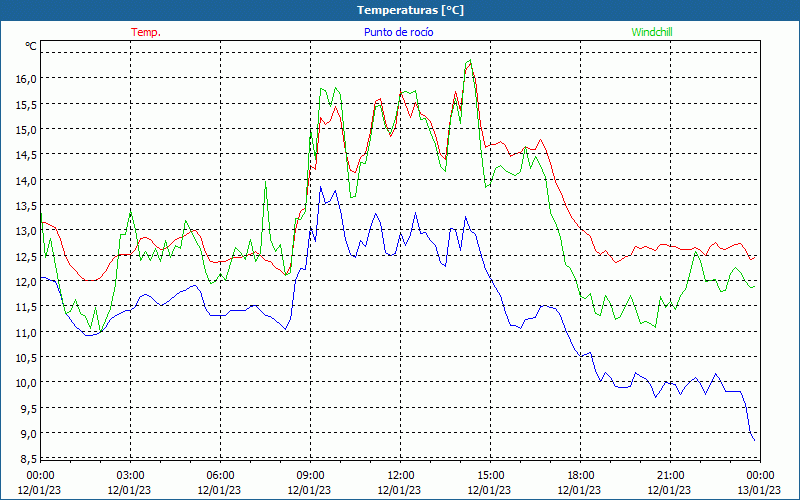Click the 15:00 time axis label
Screen dimensions: 800x500
[x=490, y=476]
